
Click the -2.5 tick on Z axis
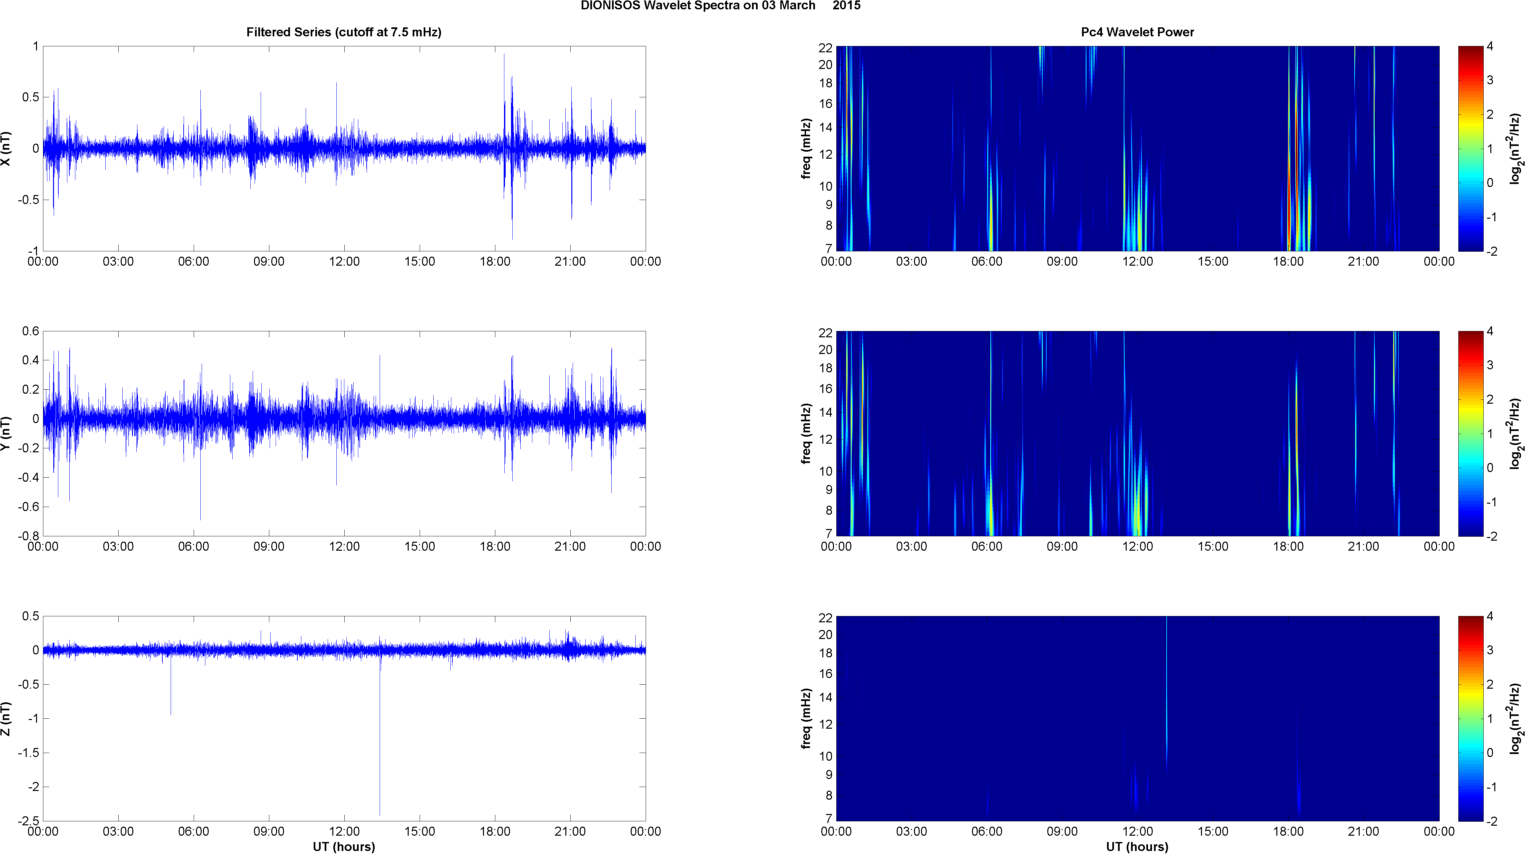click(x=28, y=821)
